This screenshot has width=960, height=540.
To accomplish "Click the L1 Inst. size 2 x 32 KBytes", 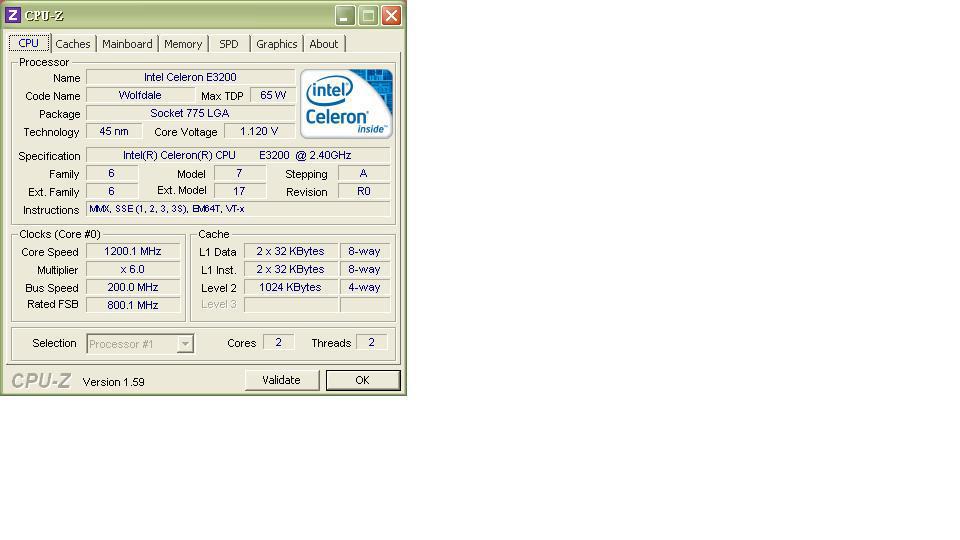I will click(x=291, y=269).
